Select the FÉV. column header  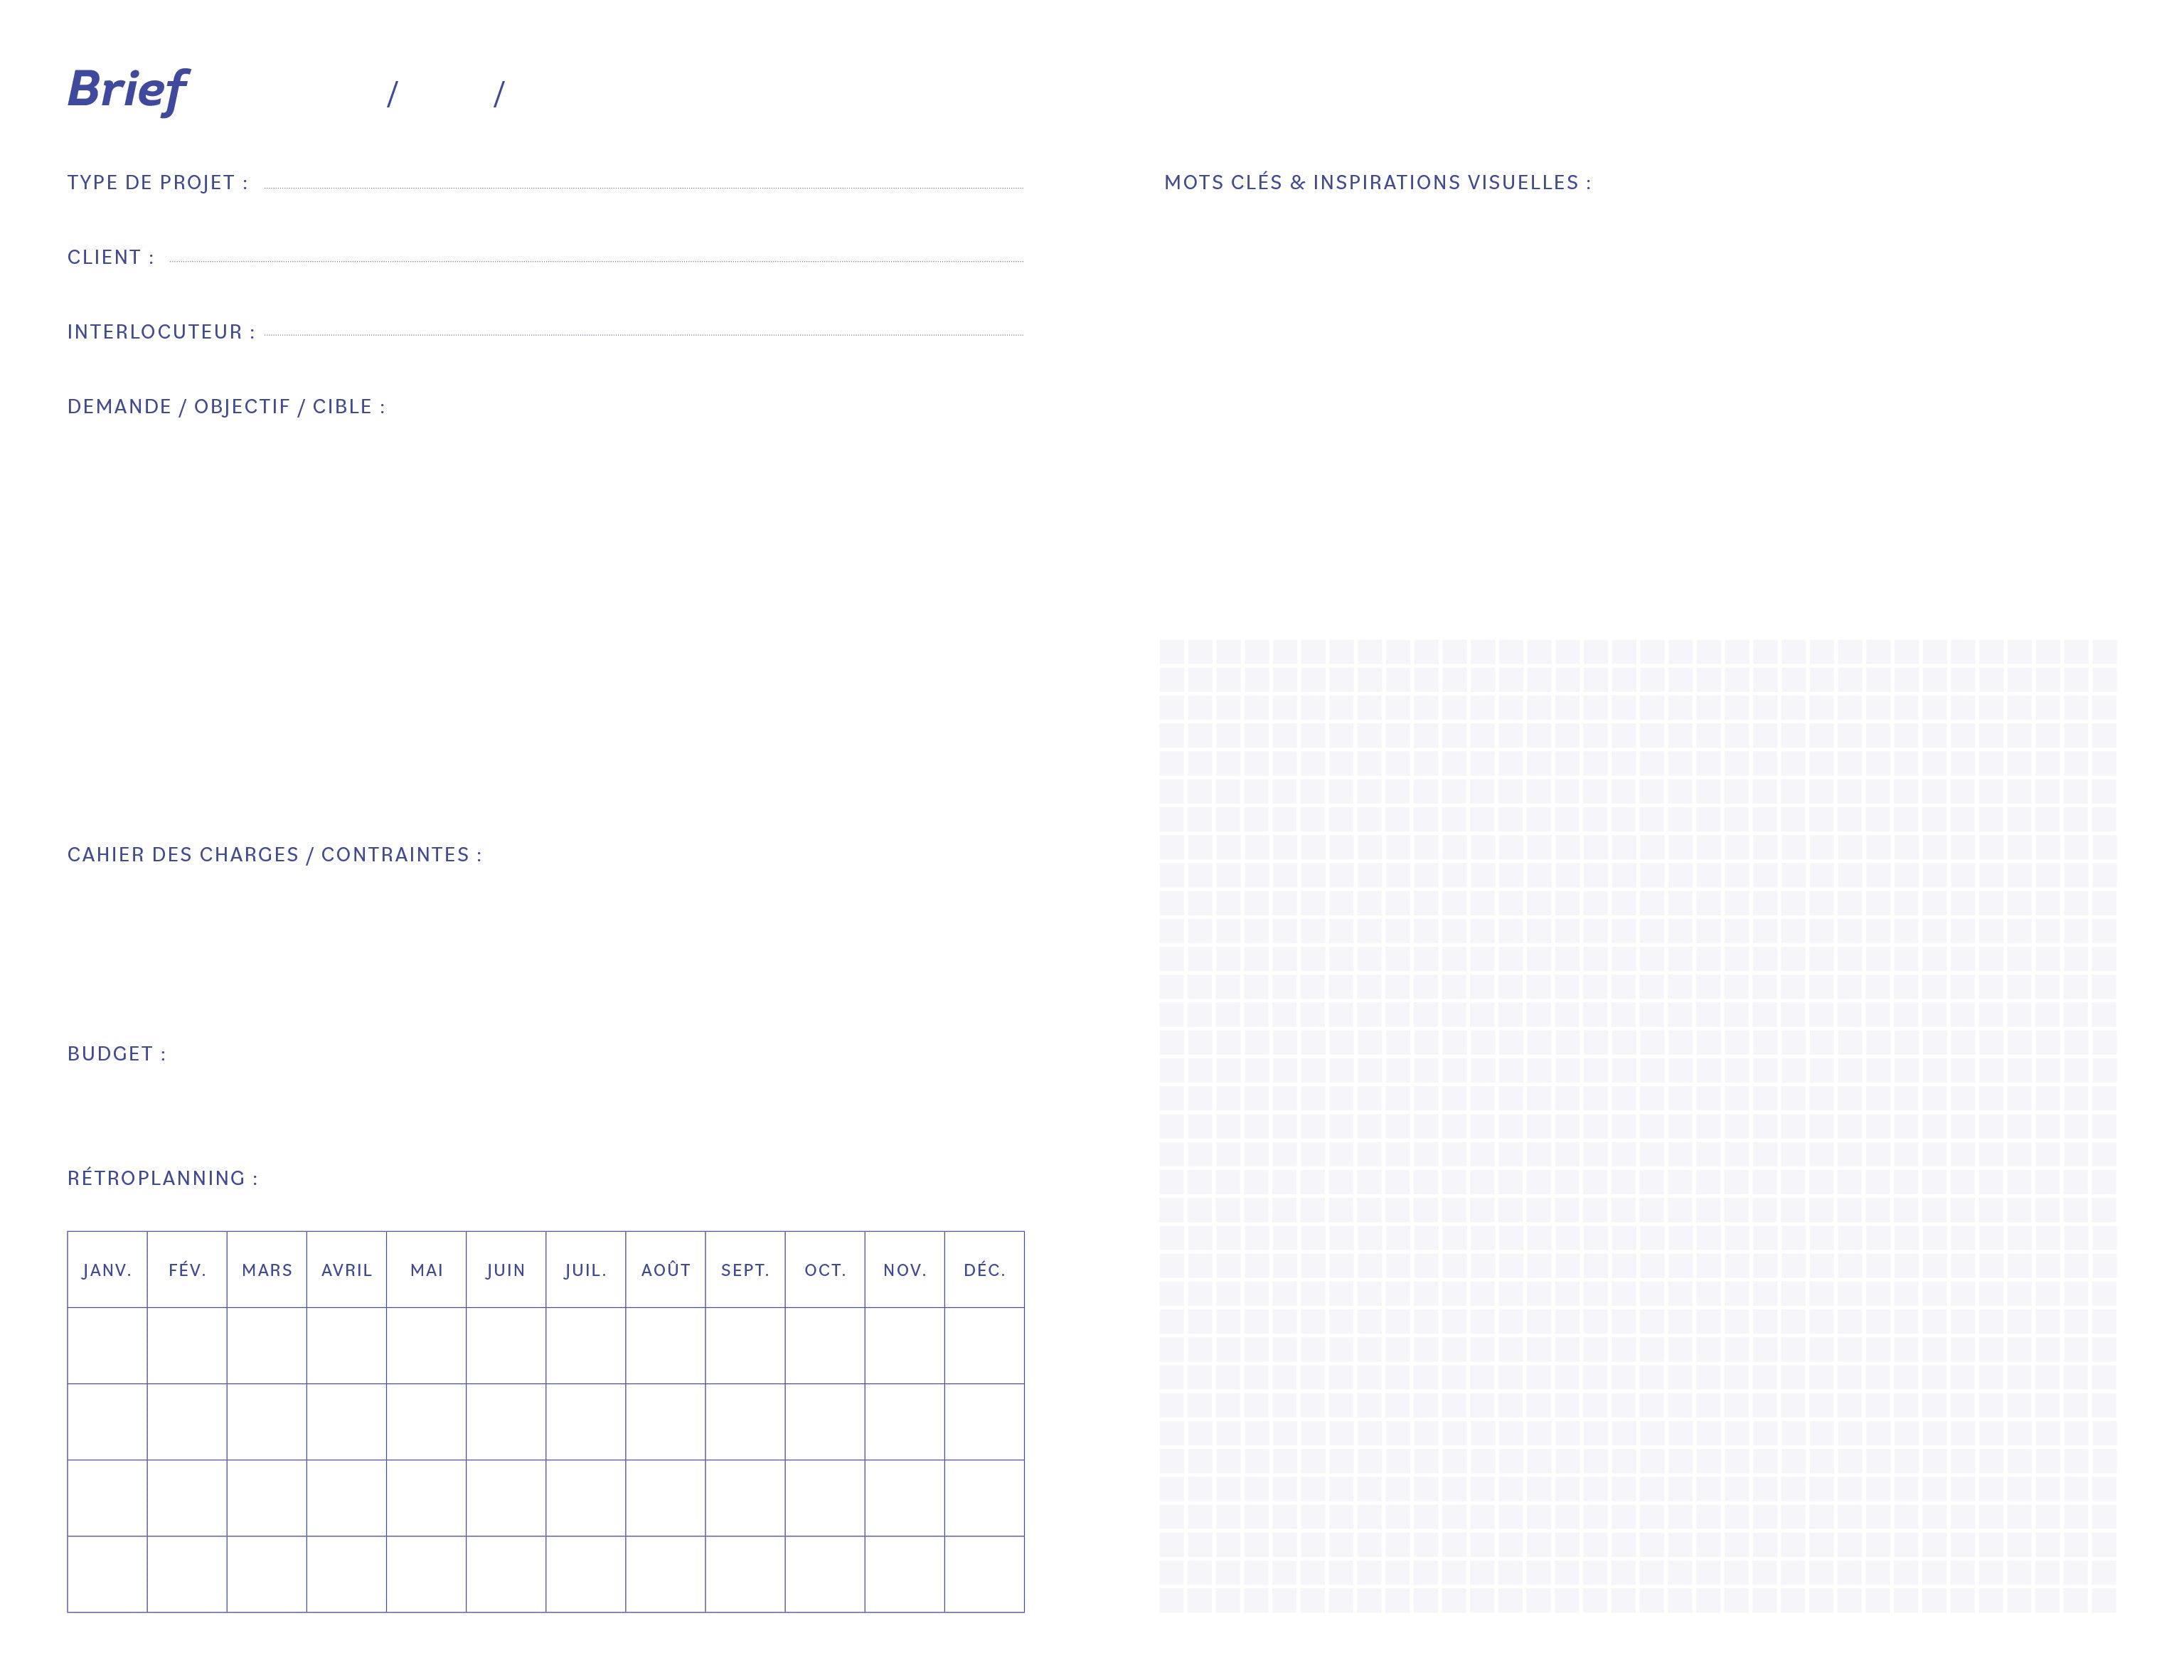187,1270
